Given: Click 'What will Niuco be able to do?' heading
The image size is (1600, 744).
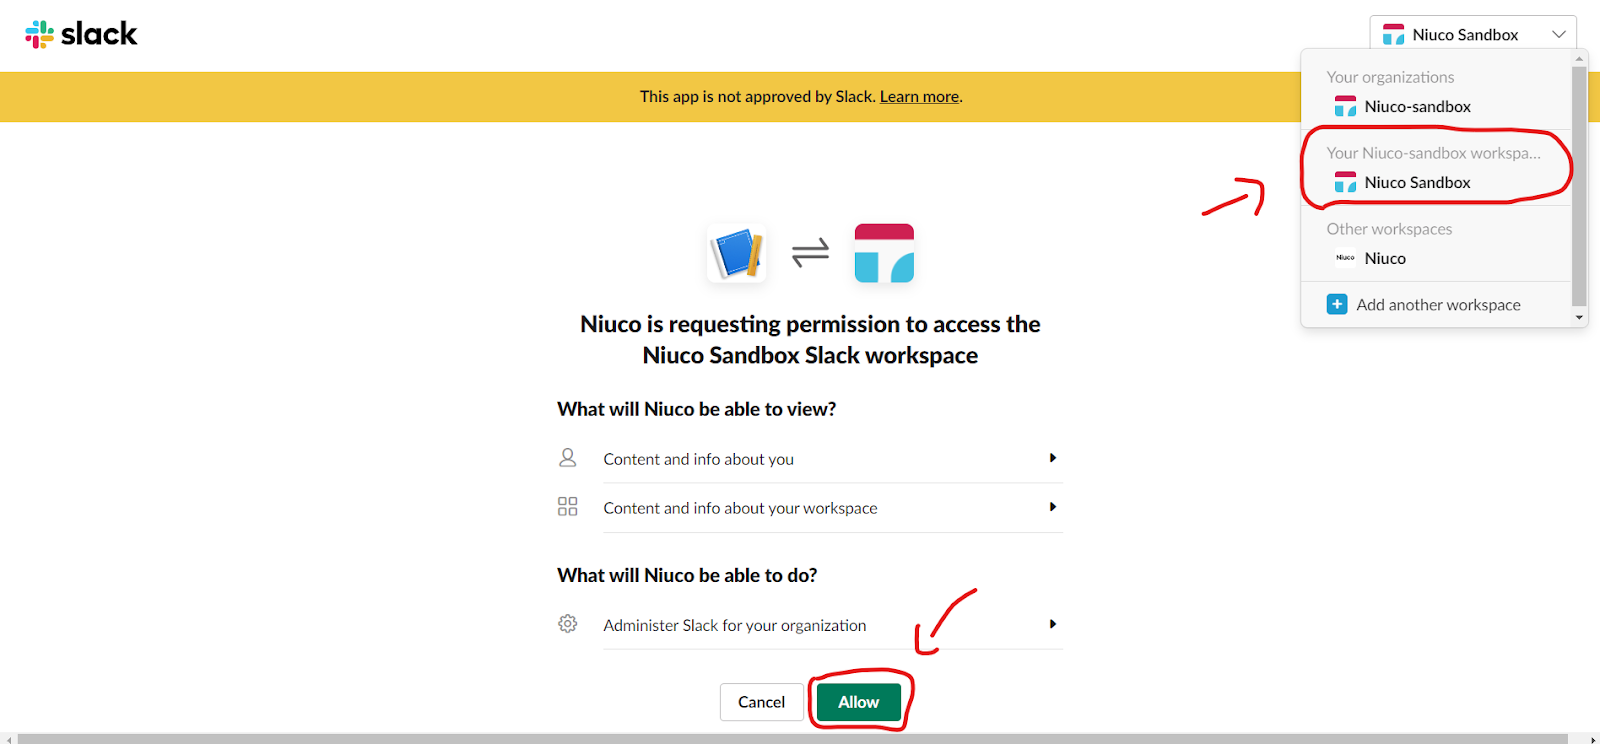Looking at the screenshot, I should click(x=687, y=575).
